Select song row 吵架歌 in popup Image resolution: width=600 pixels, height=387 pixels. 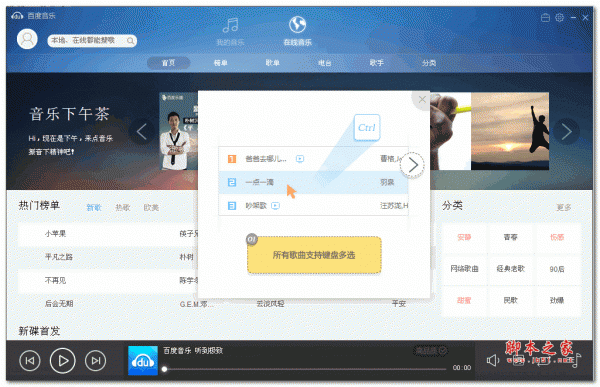(x=313, y=206)
